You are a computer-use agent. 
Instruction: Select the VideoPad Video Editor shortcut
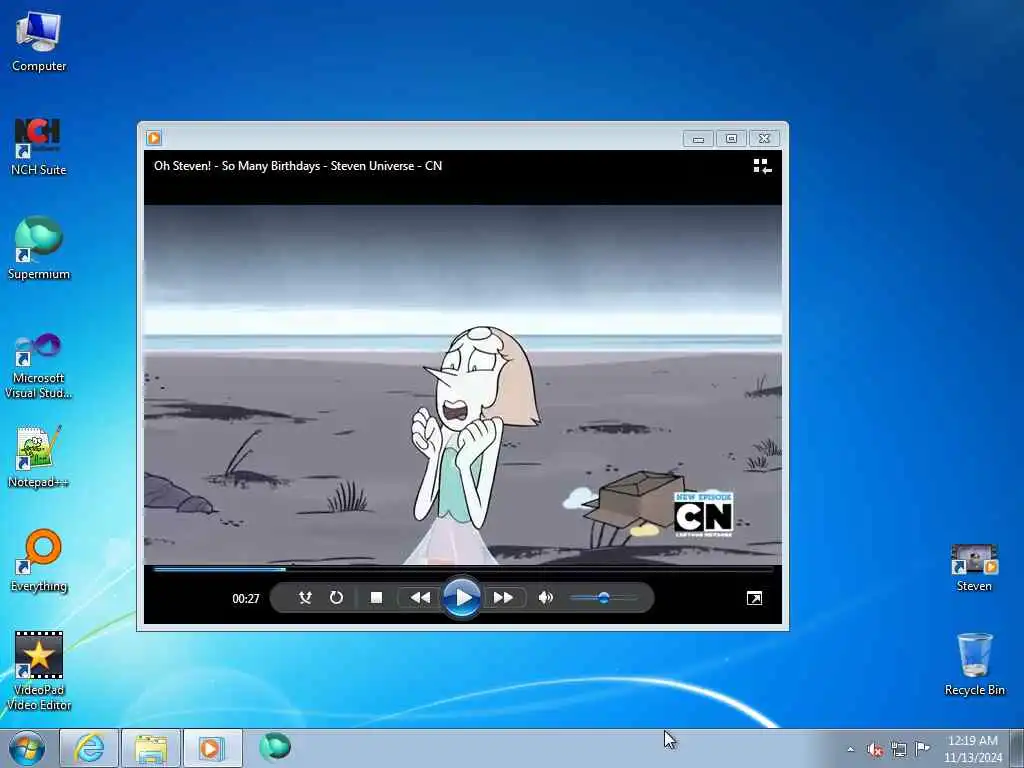click(39, 671)
